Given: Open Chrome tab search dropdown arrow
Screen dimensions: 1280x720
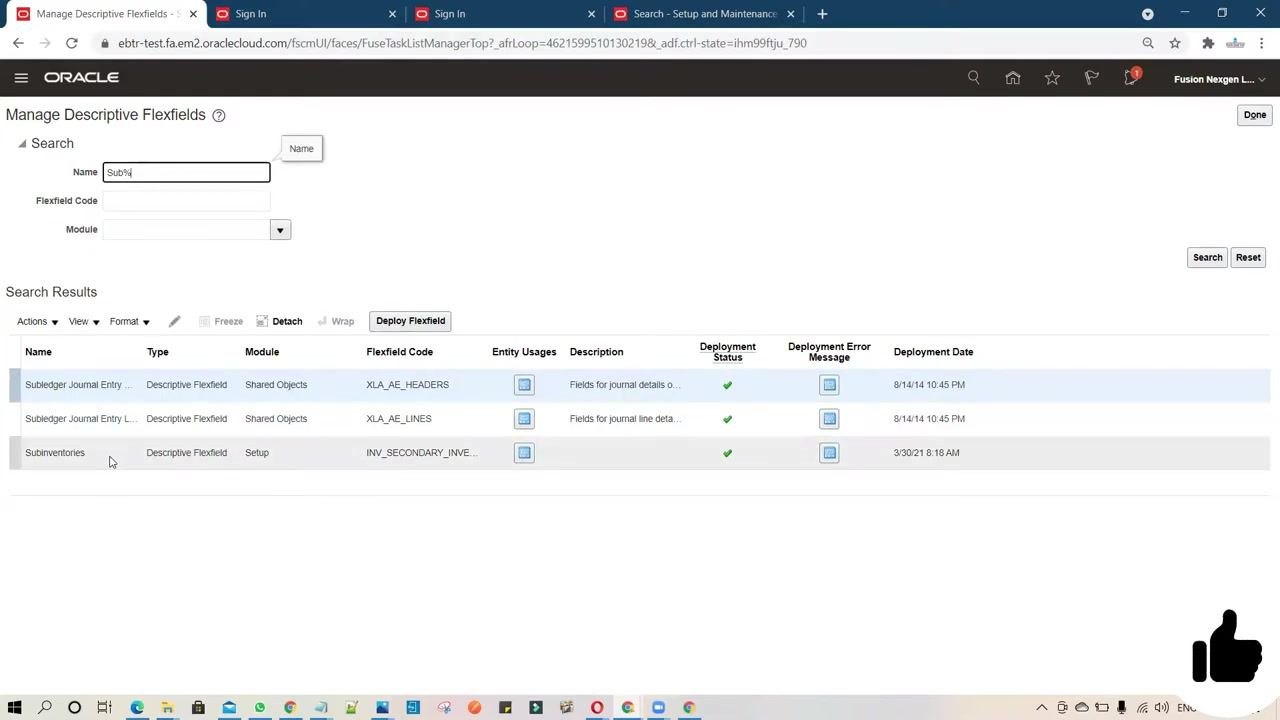Looking at the screenshot, I should coord(1148,14).
